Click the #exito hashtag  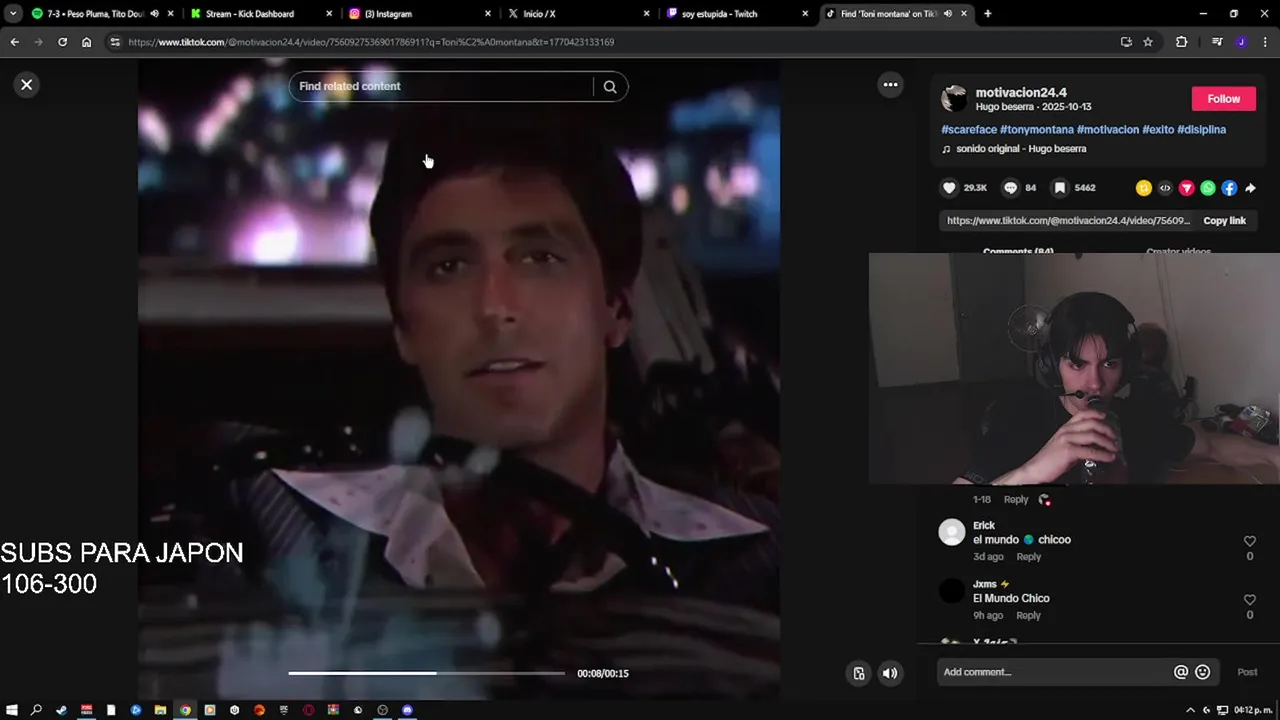click(x=1158, y=130)
